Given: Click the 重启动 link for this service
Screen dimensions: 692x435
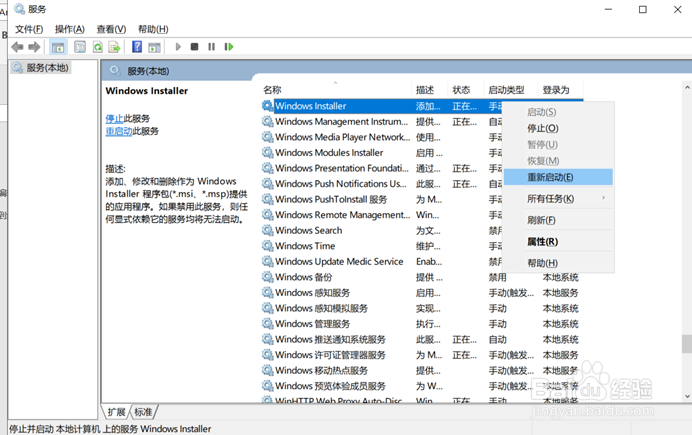Looking at the screenshot, I should point(119,131).
